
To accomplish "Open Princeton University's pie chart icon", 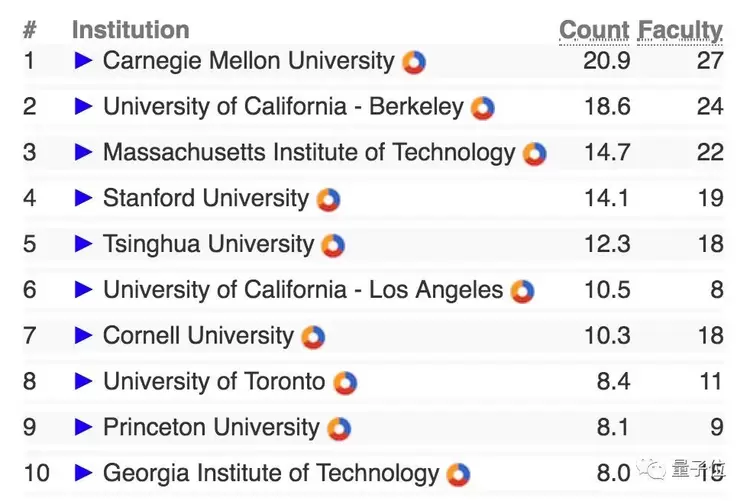I will [339, 428].
